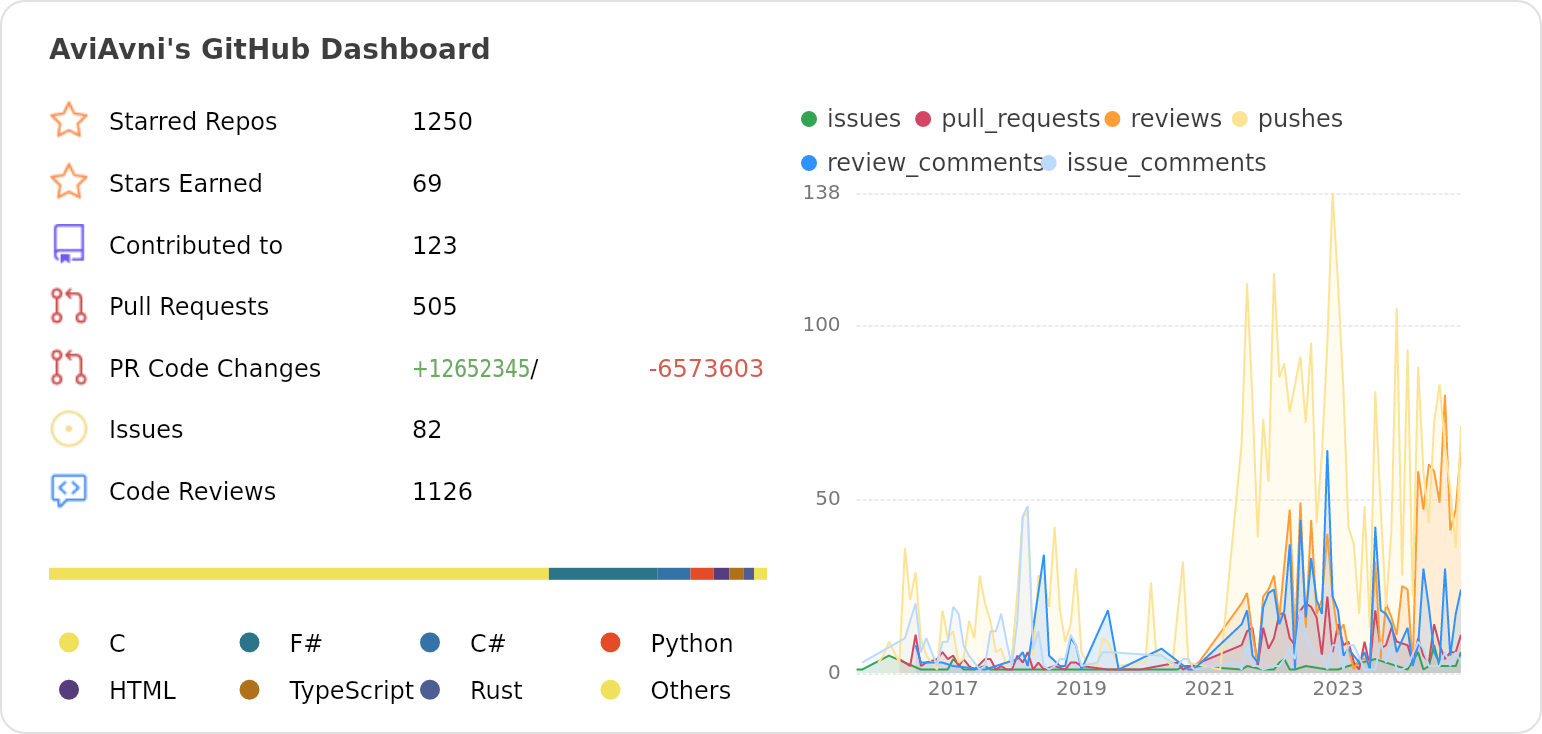
Task: Click the Others language label
Action: pyautogui.click(x=691, y=691)
